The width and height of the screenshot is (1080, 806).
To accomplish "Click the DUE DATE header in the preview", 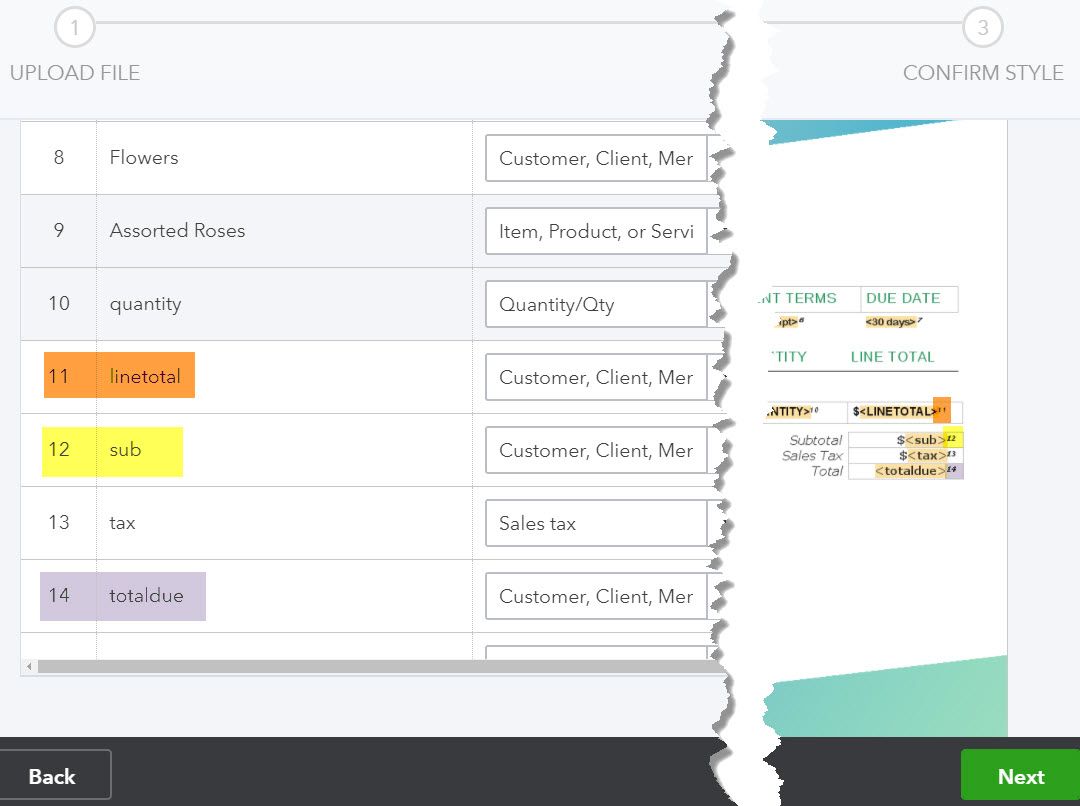I will [x=903, y=298].
